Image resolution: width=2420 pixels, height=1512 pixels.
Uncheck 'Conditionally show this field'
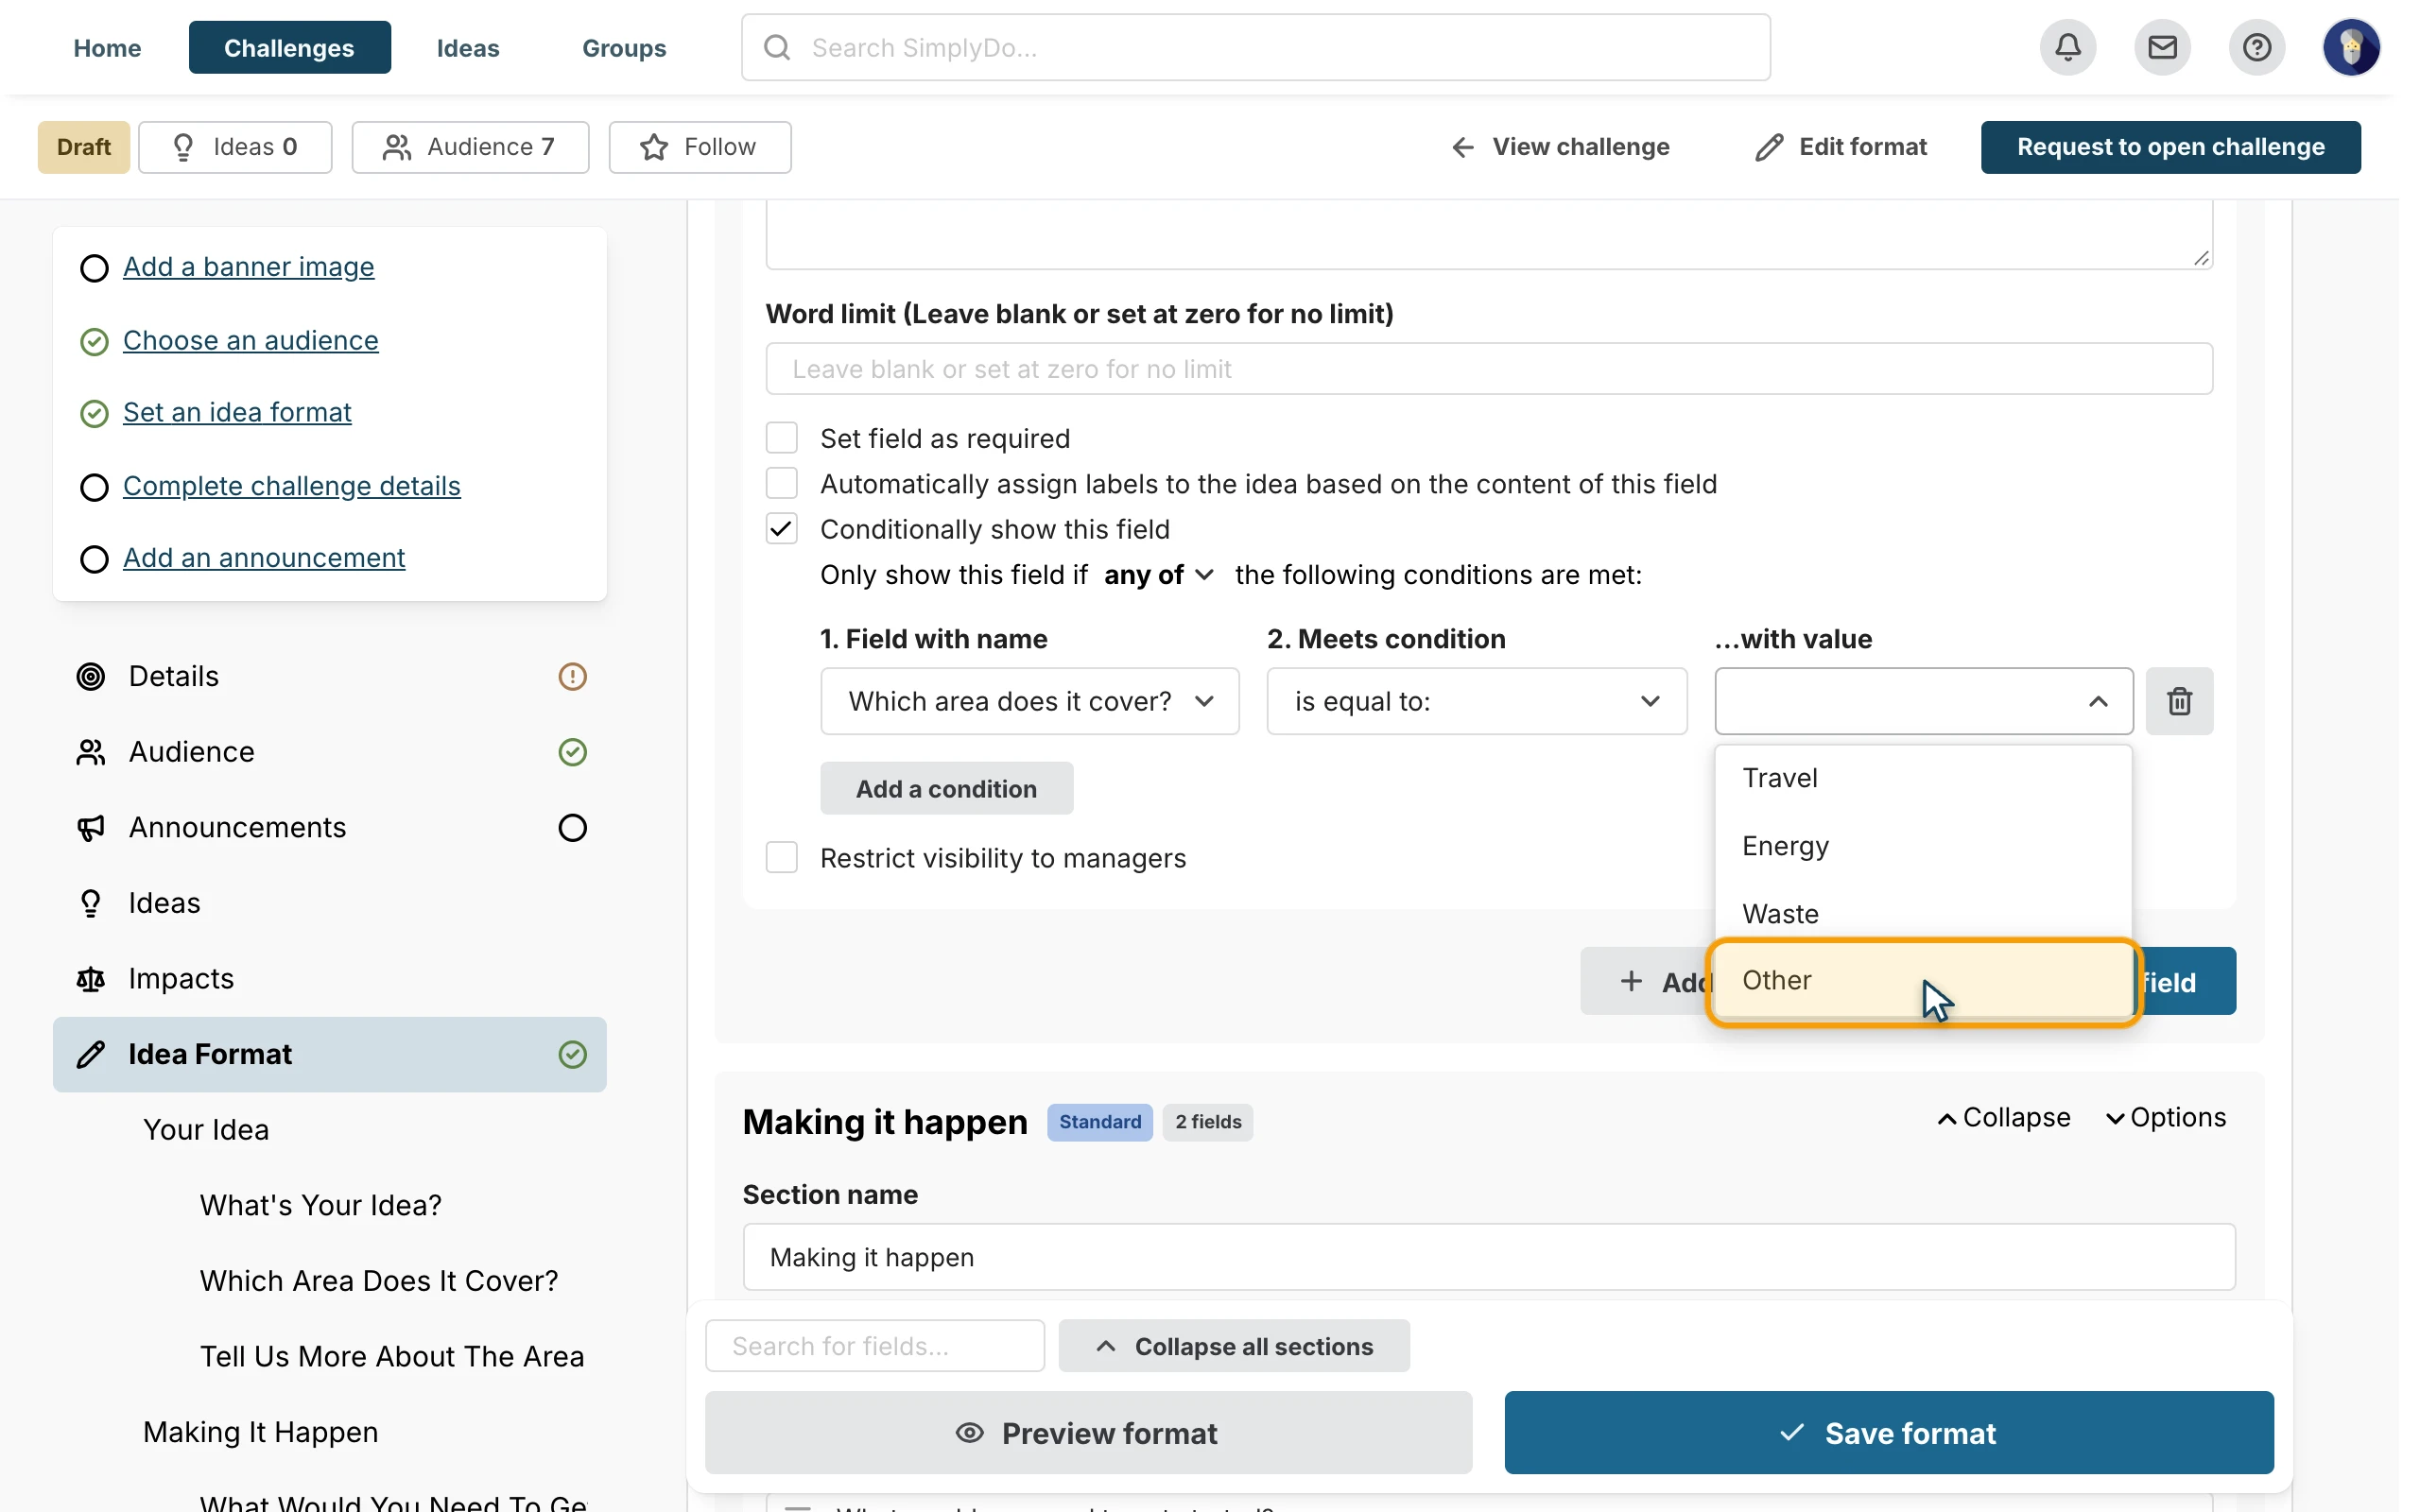coord(781,529)
